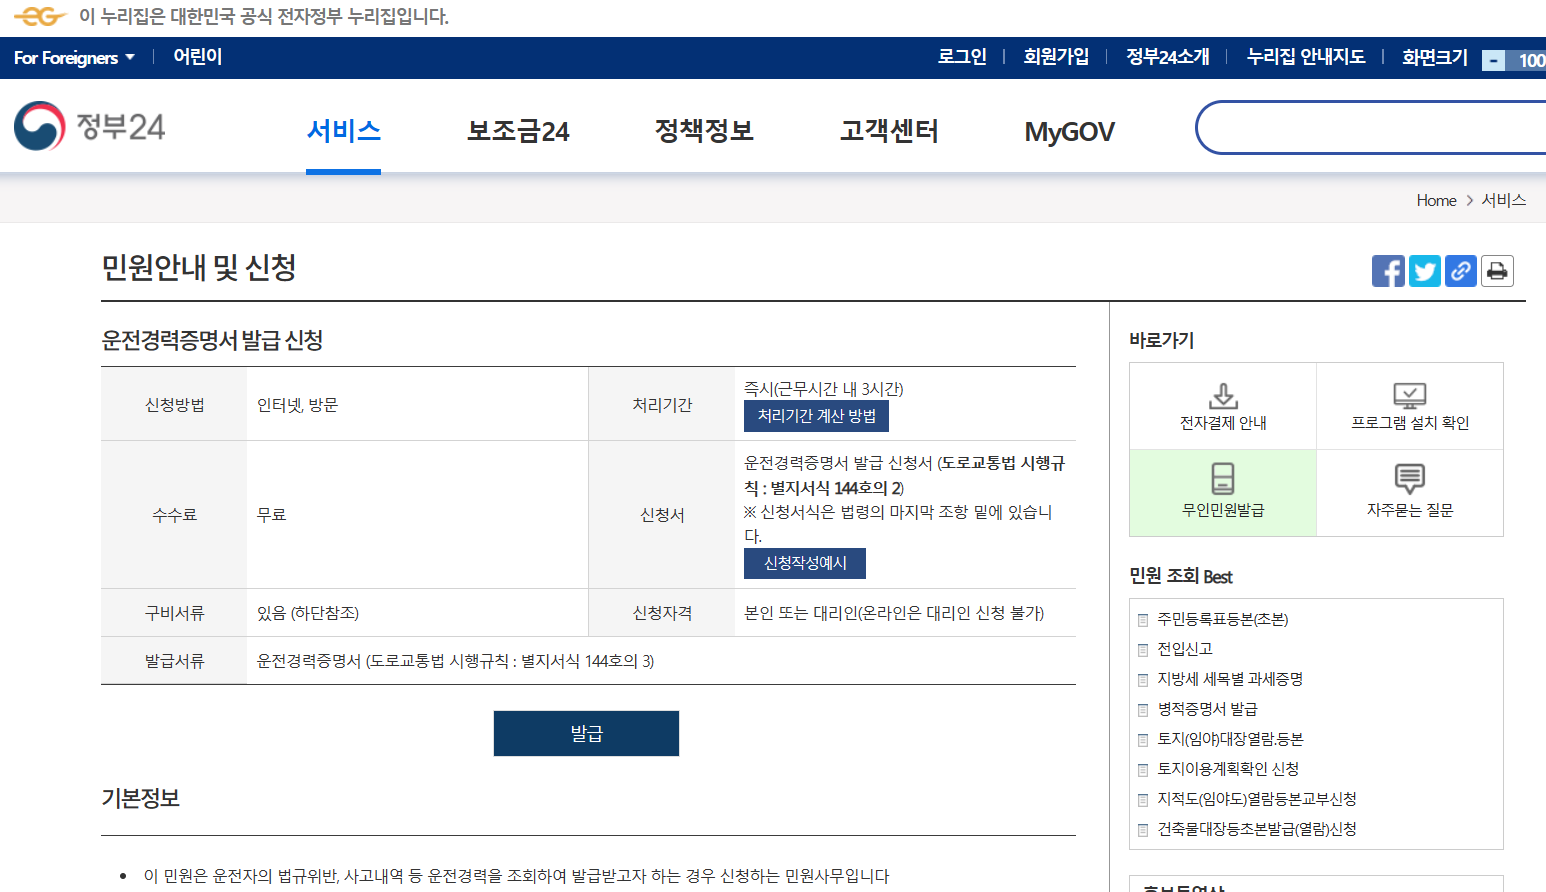Viewport: 1546px width, 892px height.
Task: Select the 고객센터 main menu
Action: [889, 131]
